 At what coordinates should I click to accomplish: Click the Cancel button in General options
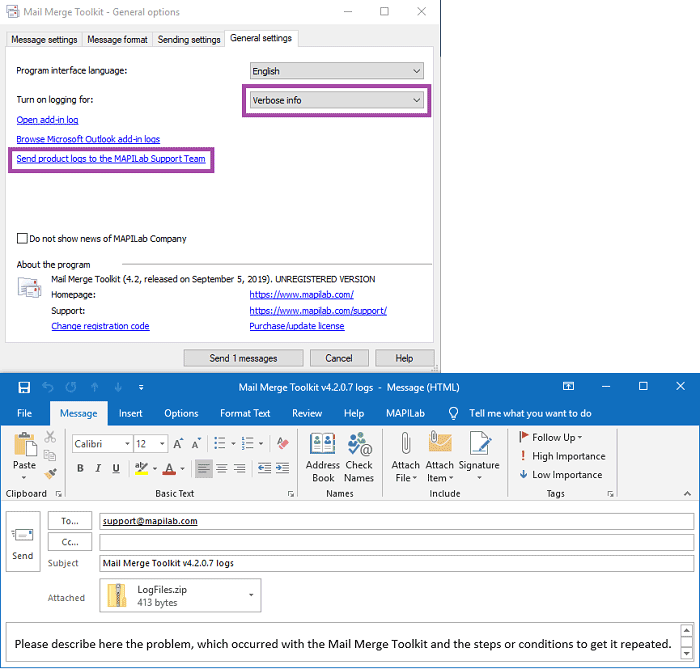click(339, 358)
